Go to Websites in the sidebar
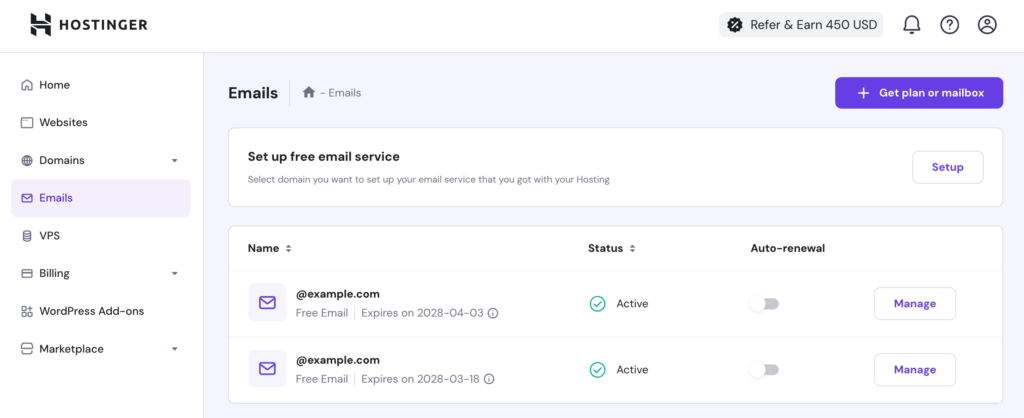Image resolution: width=1024 pixels, height=418 pixels. pos(63,122)
